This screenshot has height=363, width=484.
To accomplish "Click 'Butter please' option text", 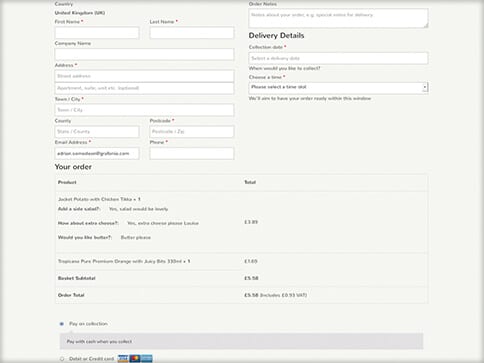I will click(x=136, y=237).
